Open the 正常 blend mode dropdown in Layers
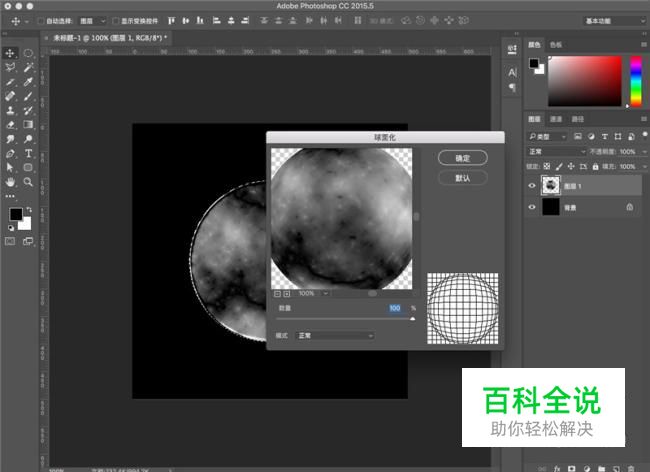 pyautogui.click(x=556, y=152)
